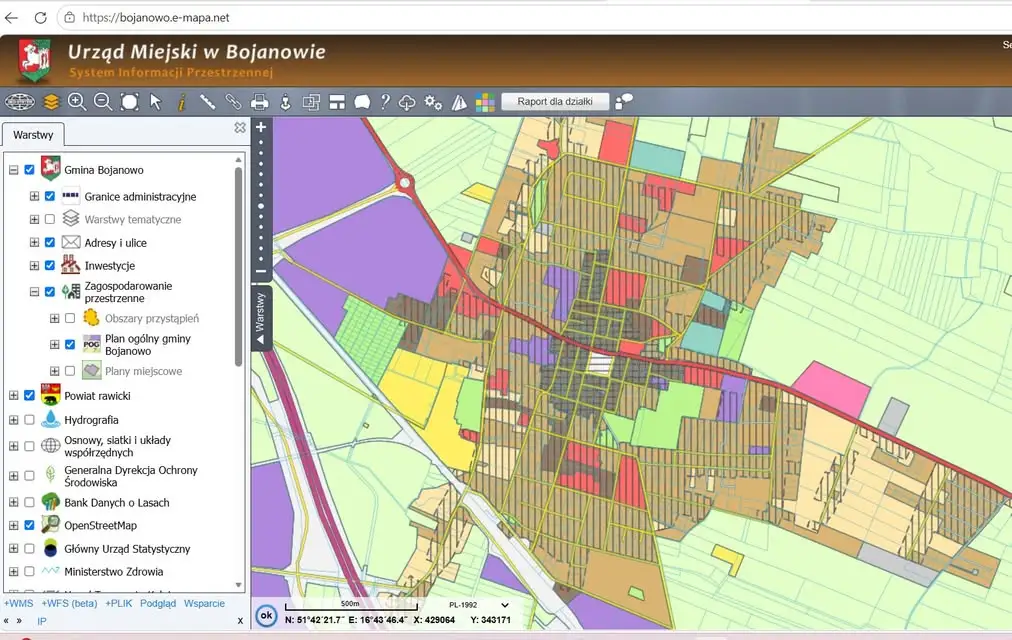The height and width of the screenshot is (640, 1012).
Task: Open the settings gears icon
Action: pyautogui.click(x=433, y=102)
